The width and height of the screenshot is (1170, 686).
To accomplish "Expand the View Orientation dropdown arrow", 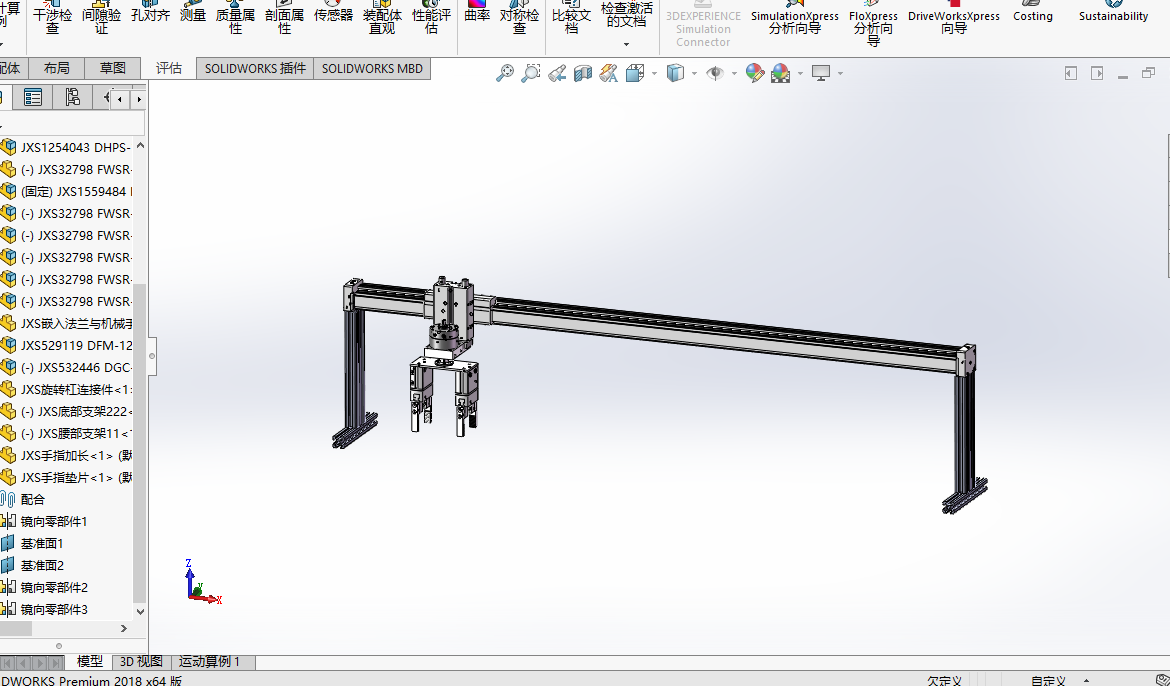I will click(654, 73).
